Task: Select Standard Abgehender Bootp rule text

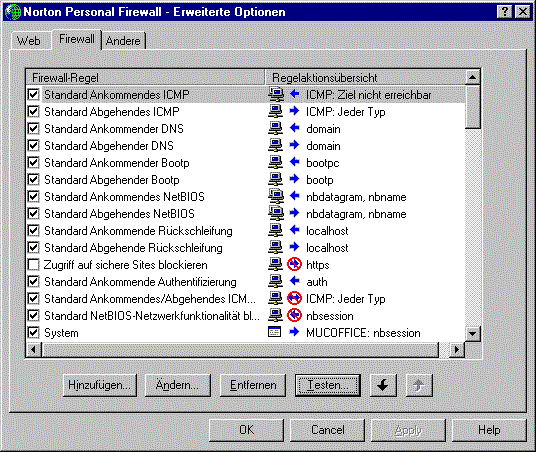Action: click(x=112, y=180)
